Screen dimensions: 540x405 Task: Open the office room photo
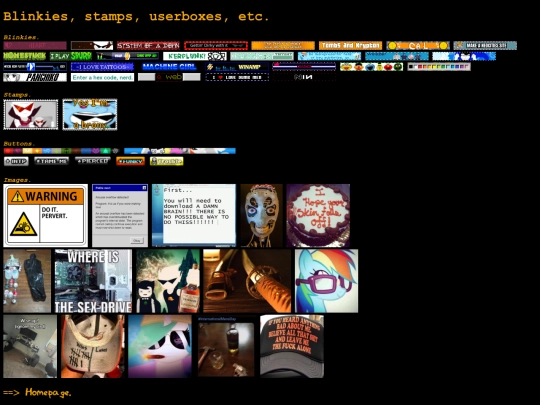(x=30, y=346)
